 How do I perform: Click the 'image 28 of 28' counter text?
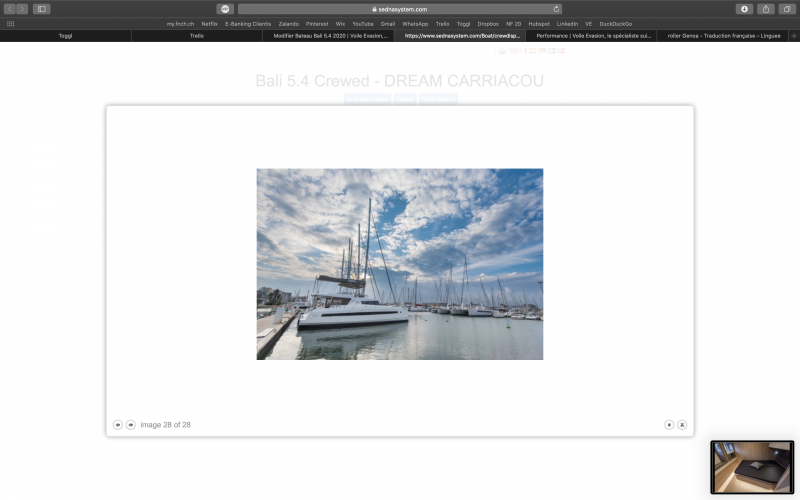tap(165, 424)
